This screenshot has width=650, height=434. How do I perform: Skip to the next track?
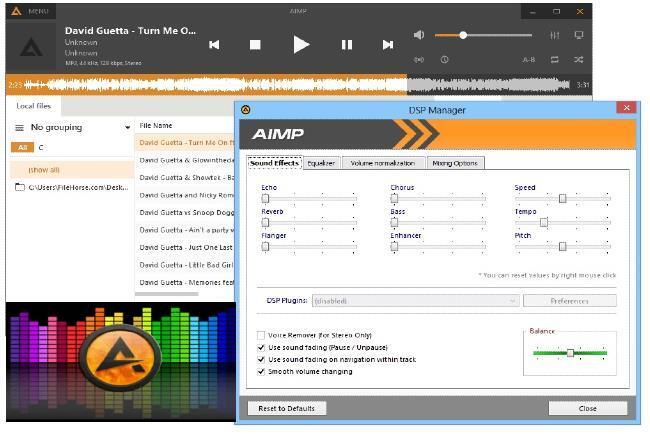tap(388, 44)
